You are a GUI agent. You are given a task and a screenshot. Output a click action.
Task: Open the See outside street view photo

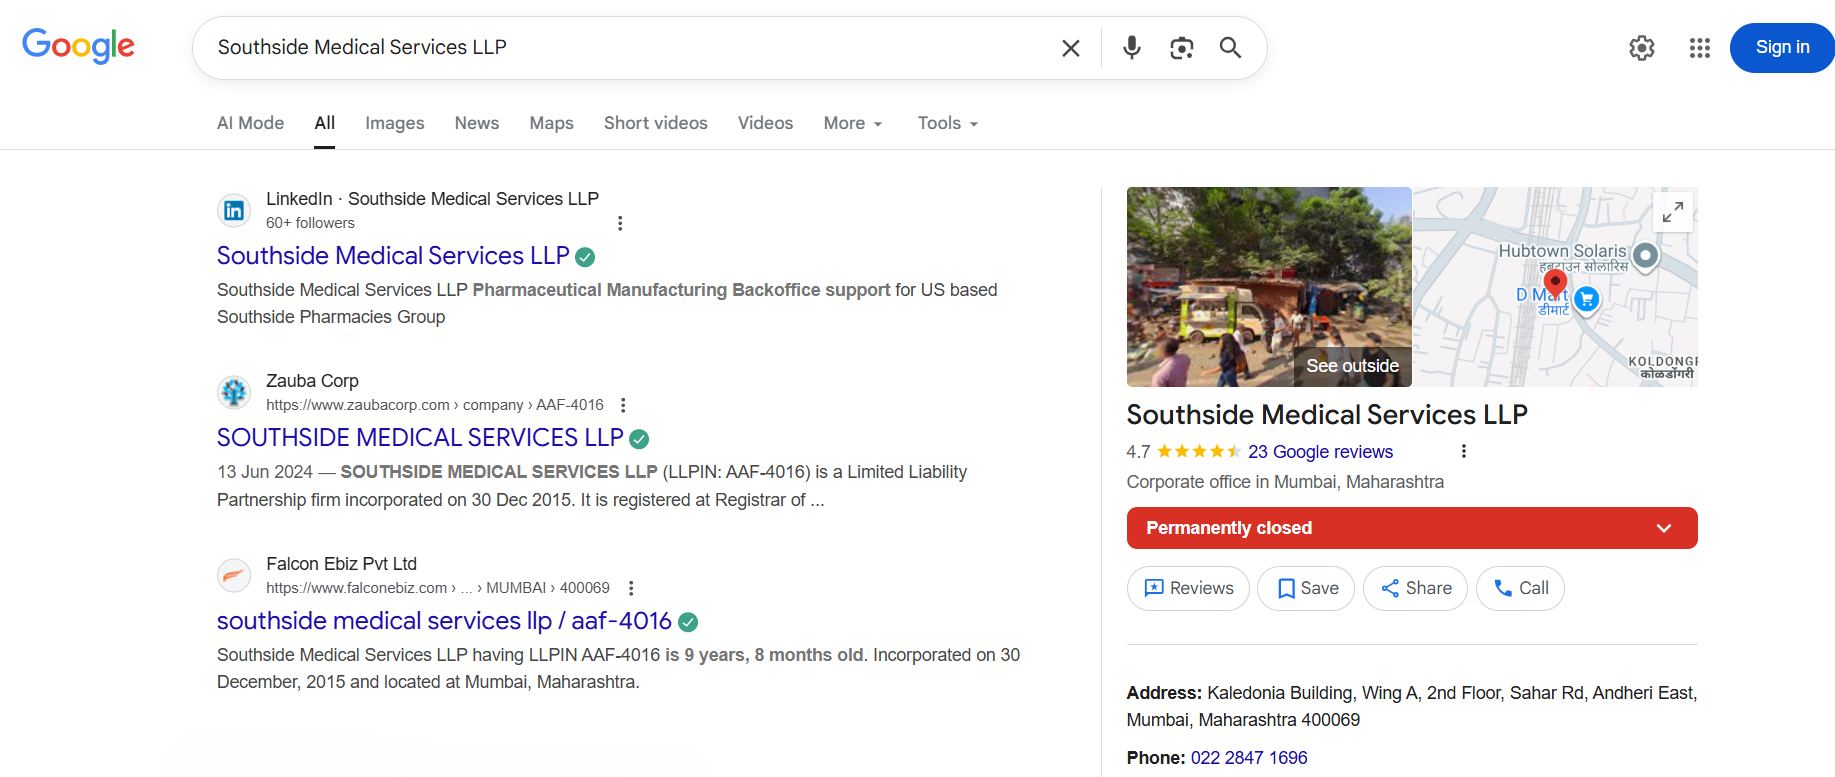click(x=1269, y=287)
